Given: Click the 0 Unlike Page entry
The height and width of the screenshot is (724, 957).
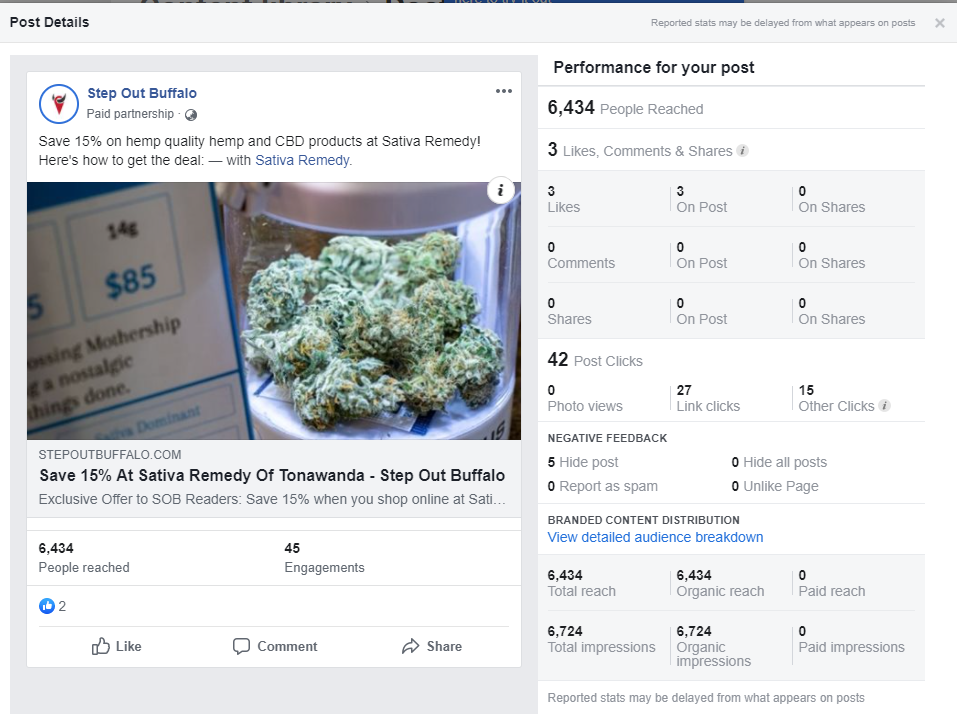Looking at the screenshot, I should (775, 487).
